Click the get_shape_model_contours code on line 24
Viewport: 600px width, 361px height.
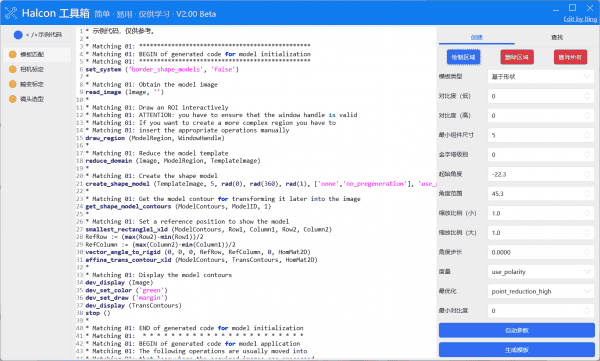tap(178, 206)
